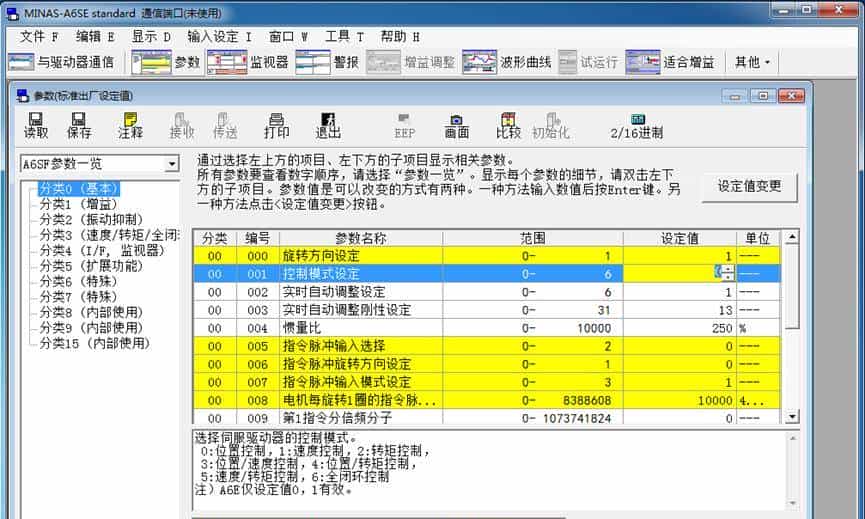Click the 设定值变更 button
Image resolution: width=865 pixels, height=519 pixels.
coord(749,186)
